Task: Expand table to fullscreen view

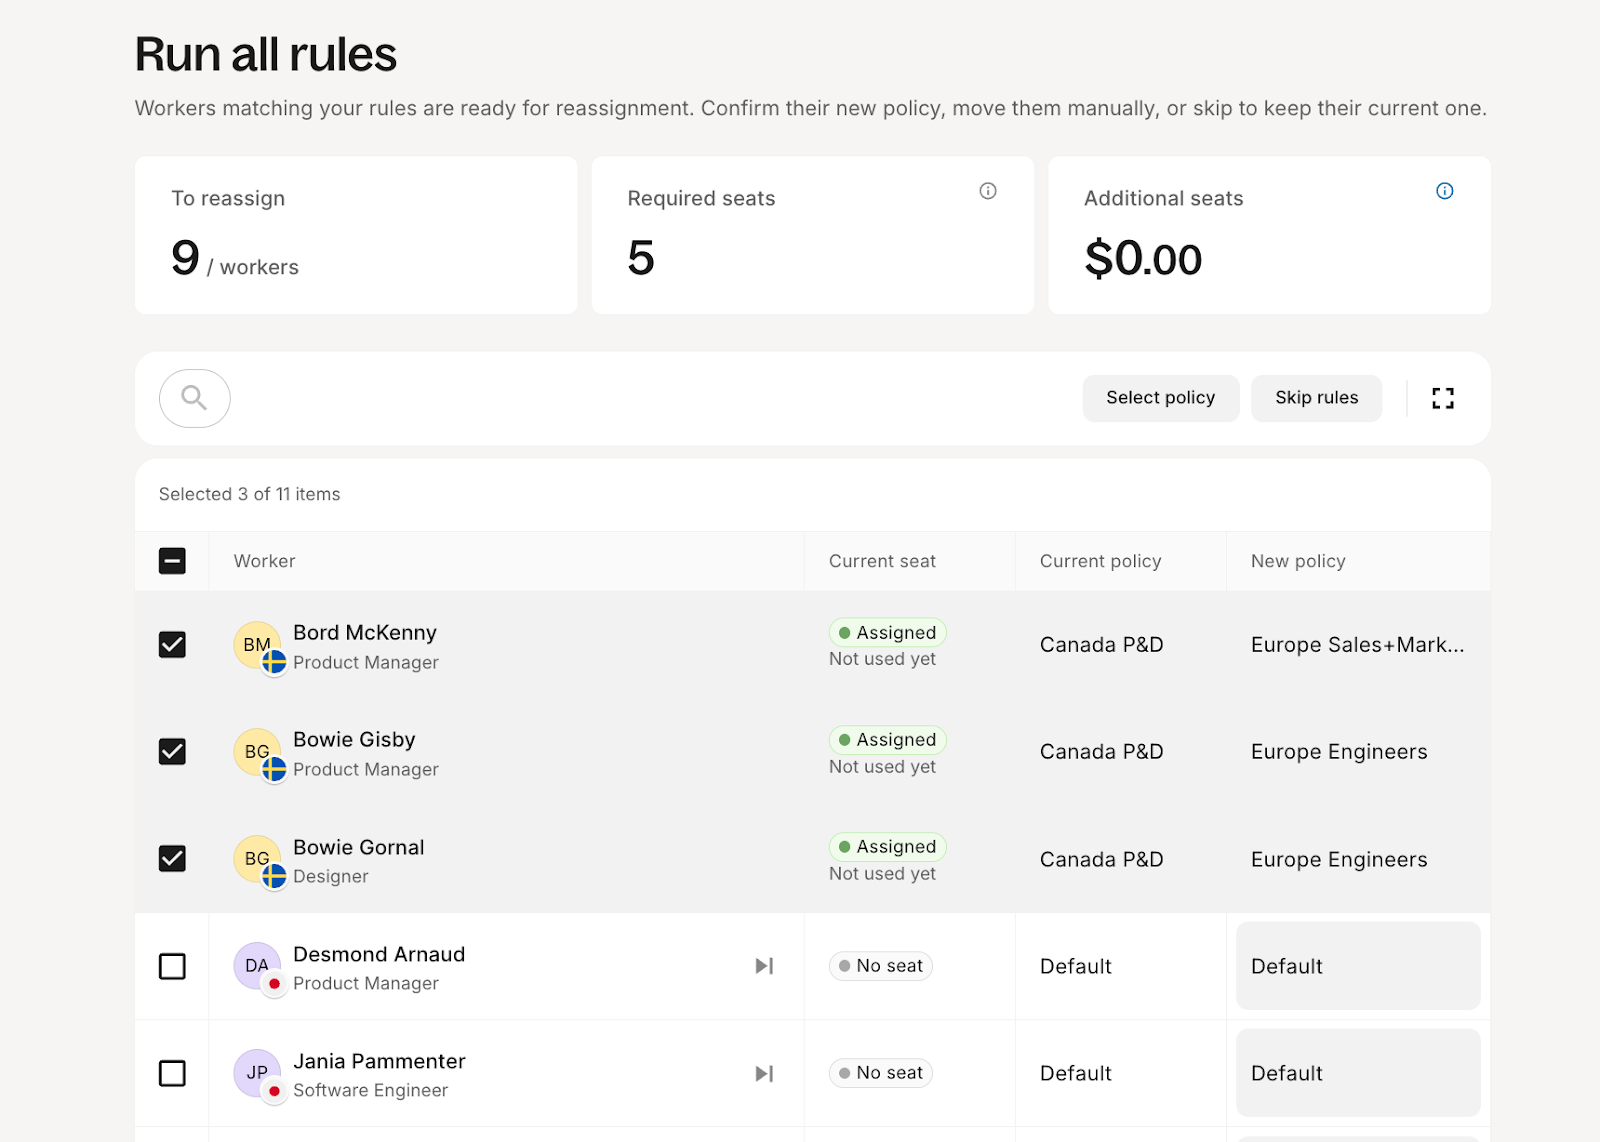Action: tap(1442, 398)
